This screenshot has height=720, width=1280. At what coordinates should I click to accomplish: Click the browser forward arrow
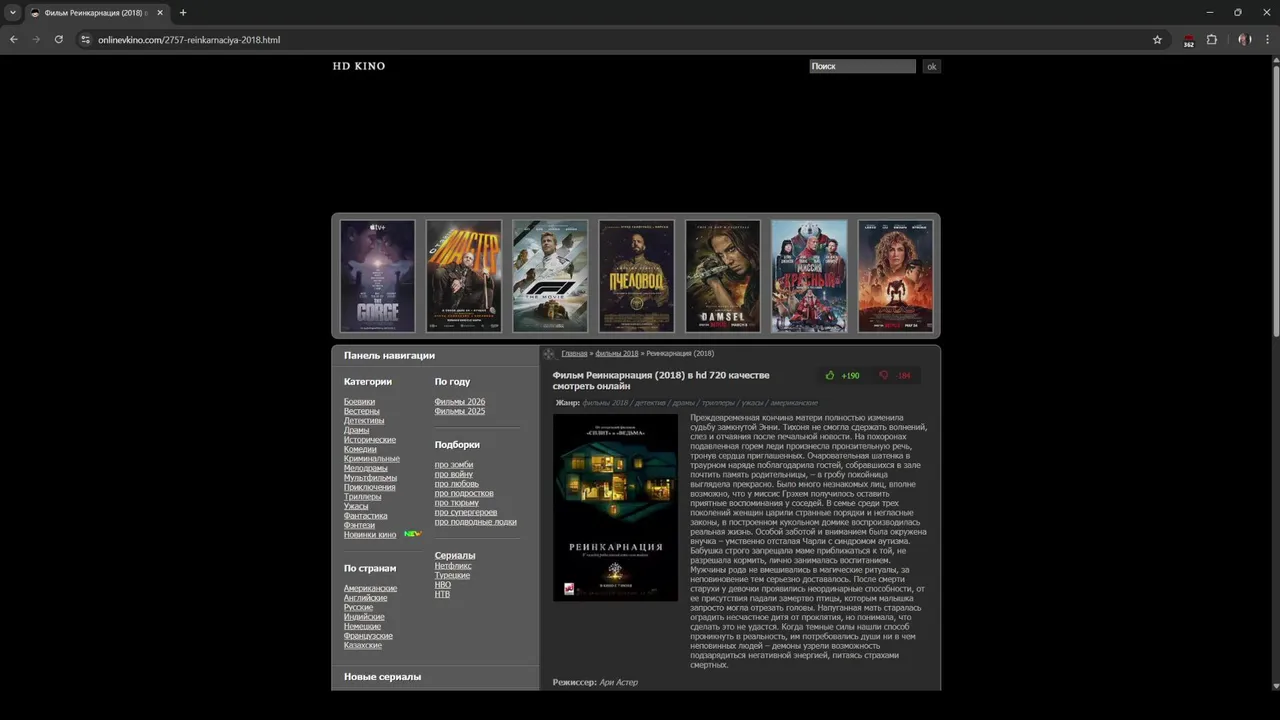[36, 40]
